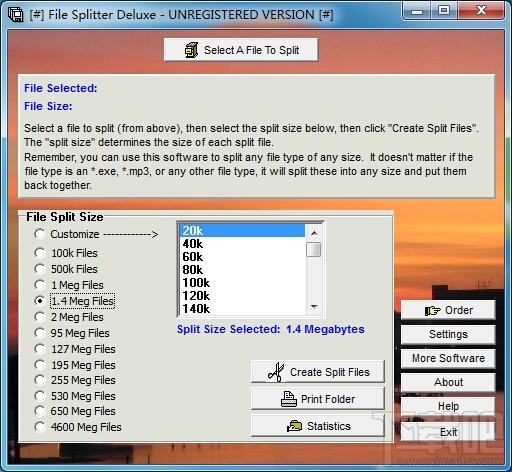Click the printer icon on Print Folder
Screen dimensions: 512x472
[x=288, y=399]
